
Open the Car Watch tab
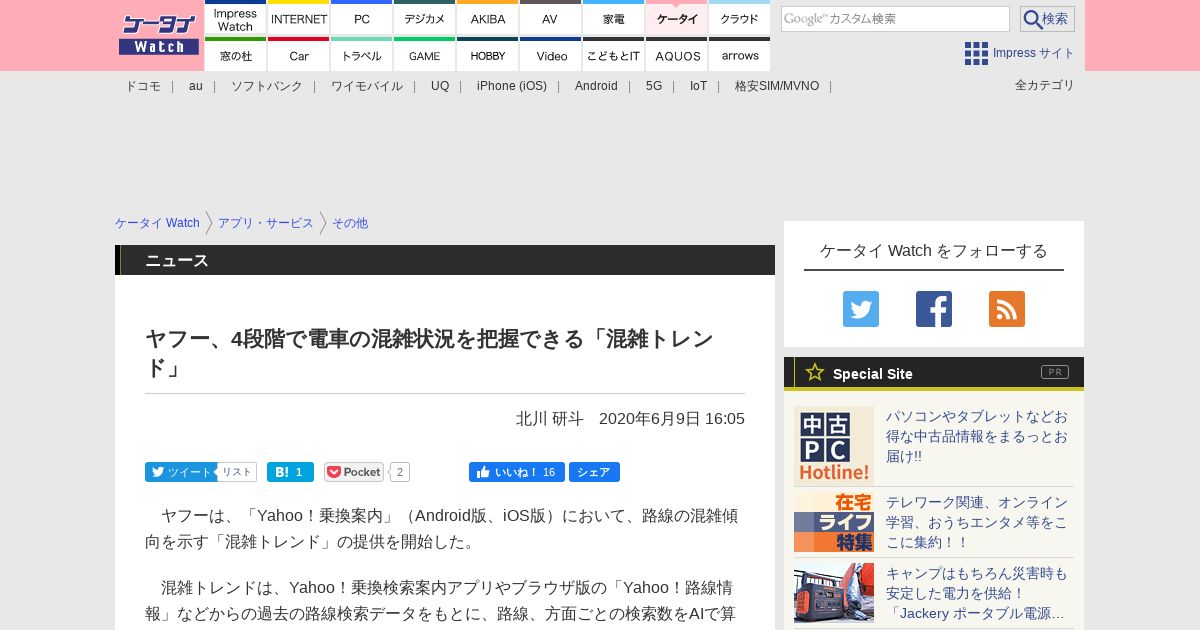pos(299,55)
